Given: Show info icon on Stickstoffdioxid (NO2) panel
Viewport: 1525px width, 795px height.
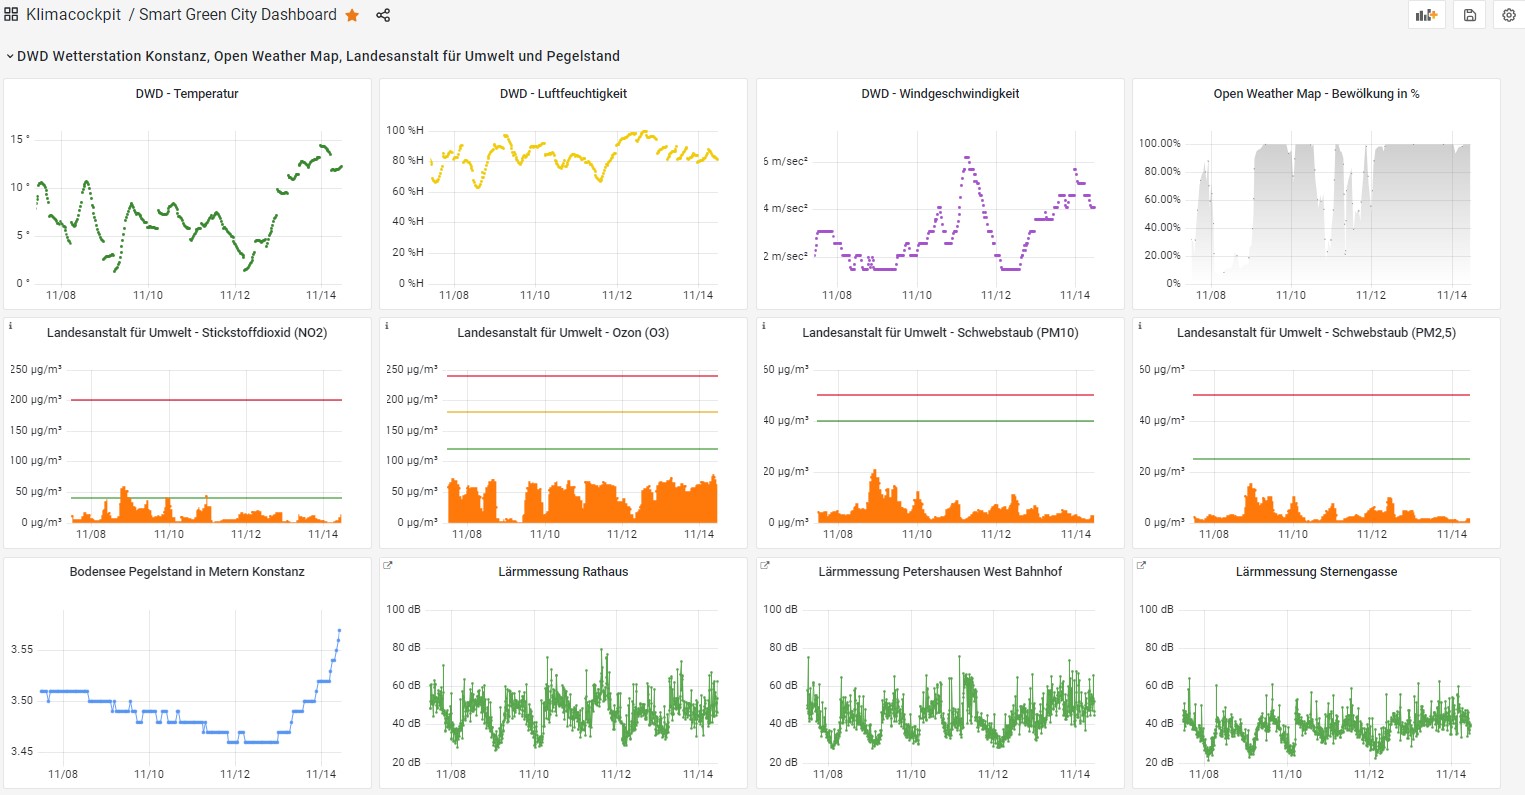Looking at the screenshot, I should tap(10, 326).
